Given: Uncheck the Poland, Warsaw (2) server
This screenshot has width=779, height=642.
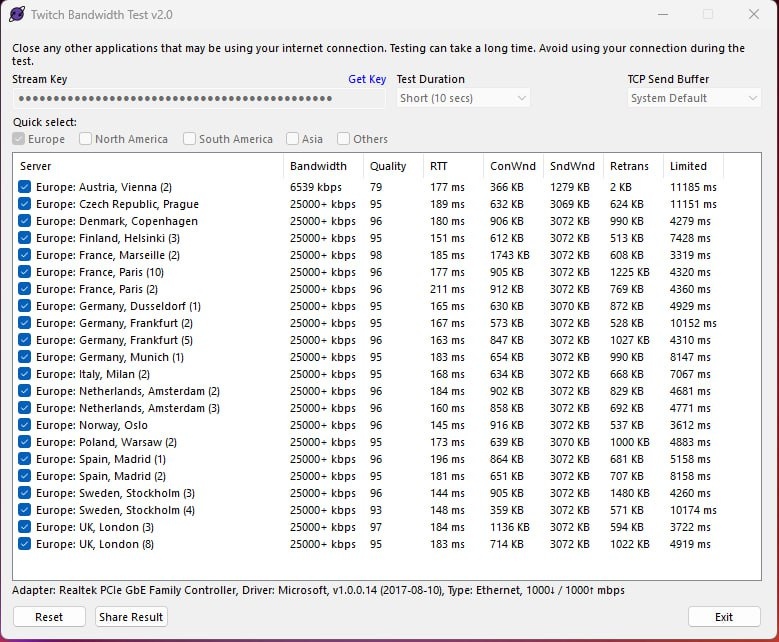Looking at the screenshot, I should pyautogui.click(x=24, y=442).
